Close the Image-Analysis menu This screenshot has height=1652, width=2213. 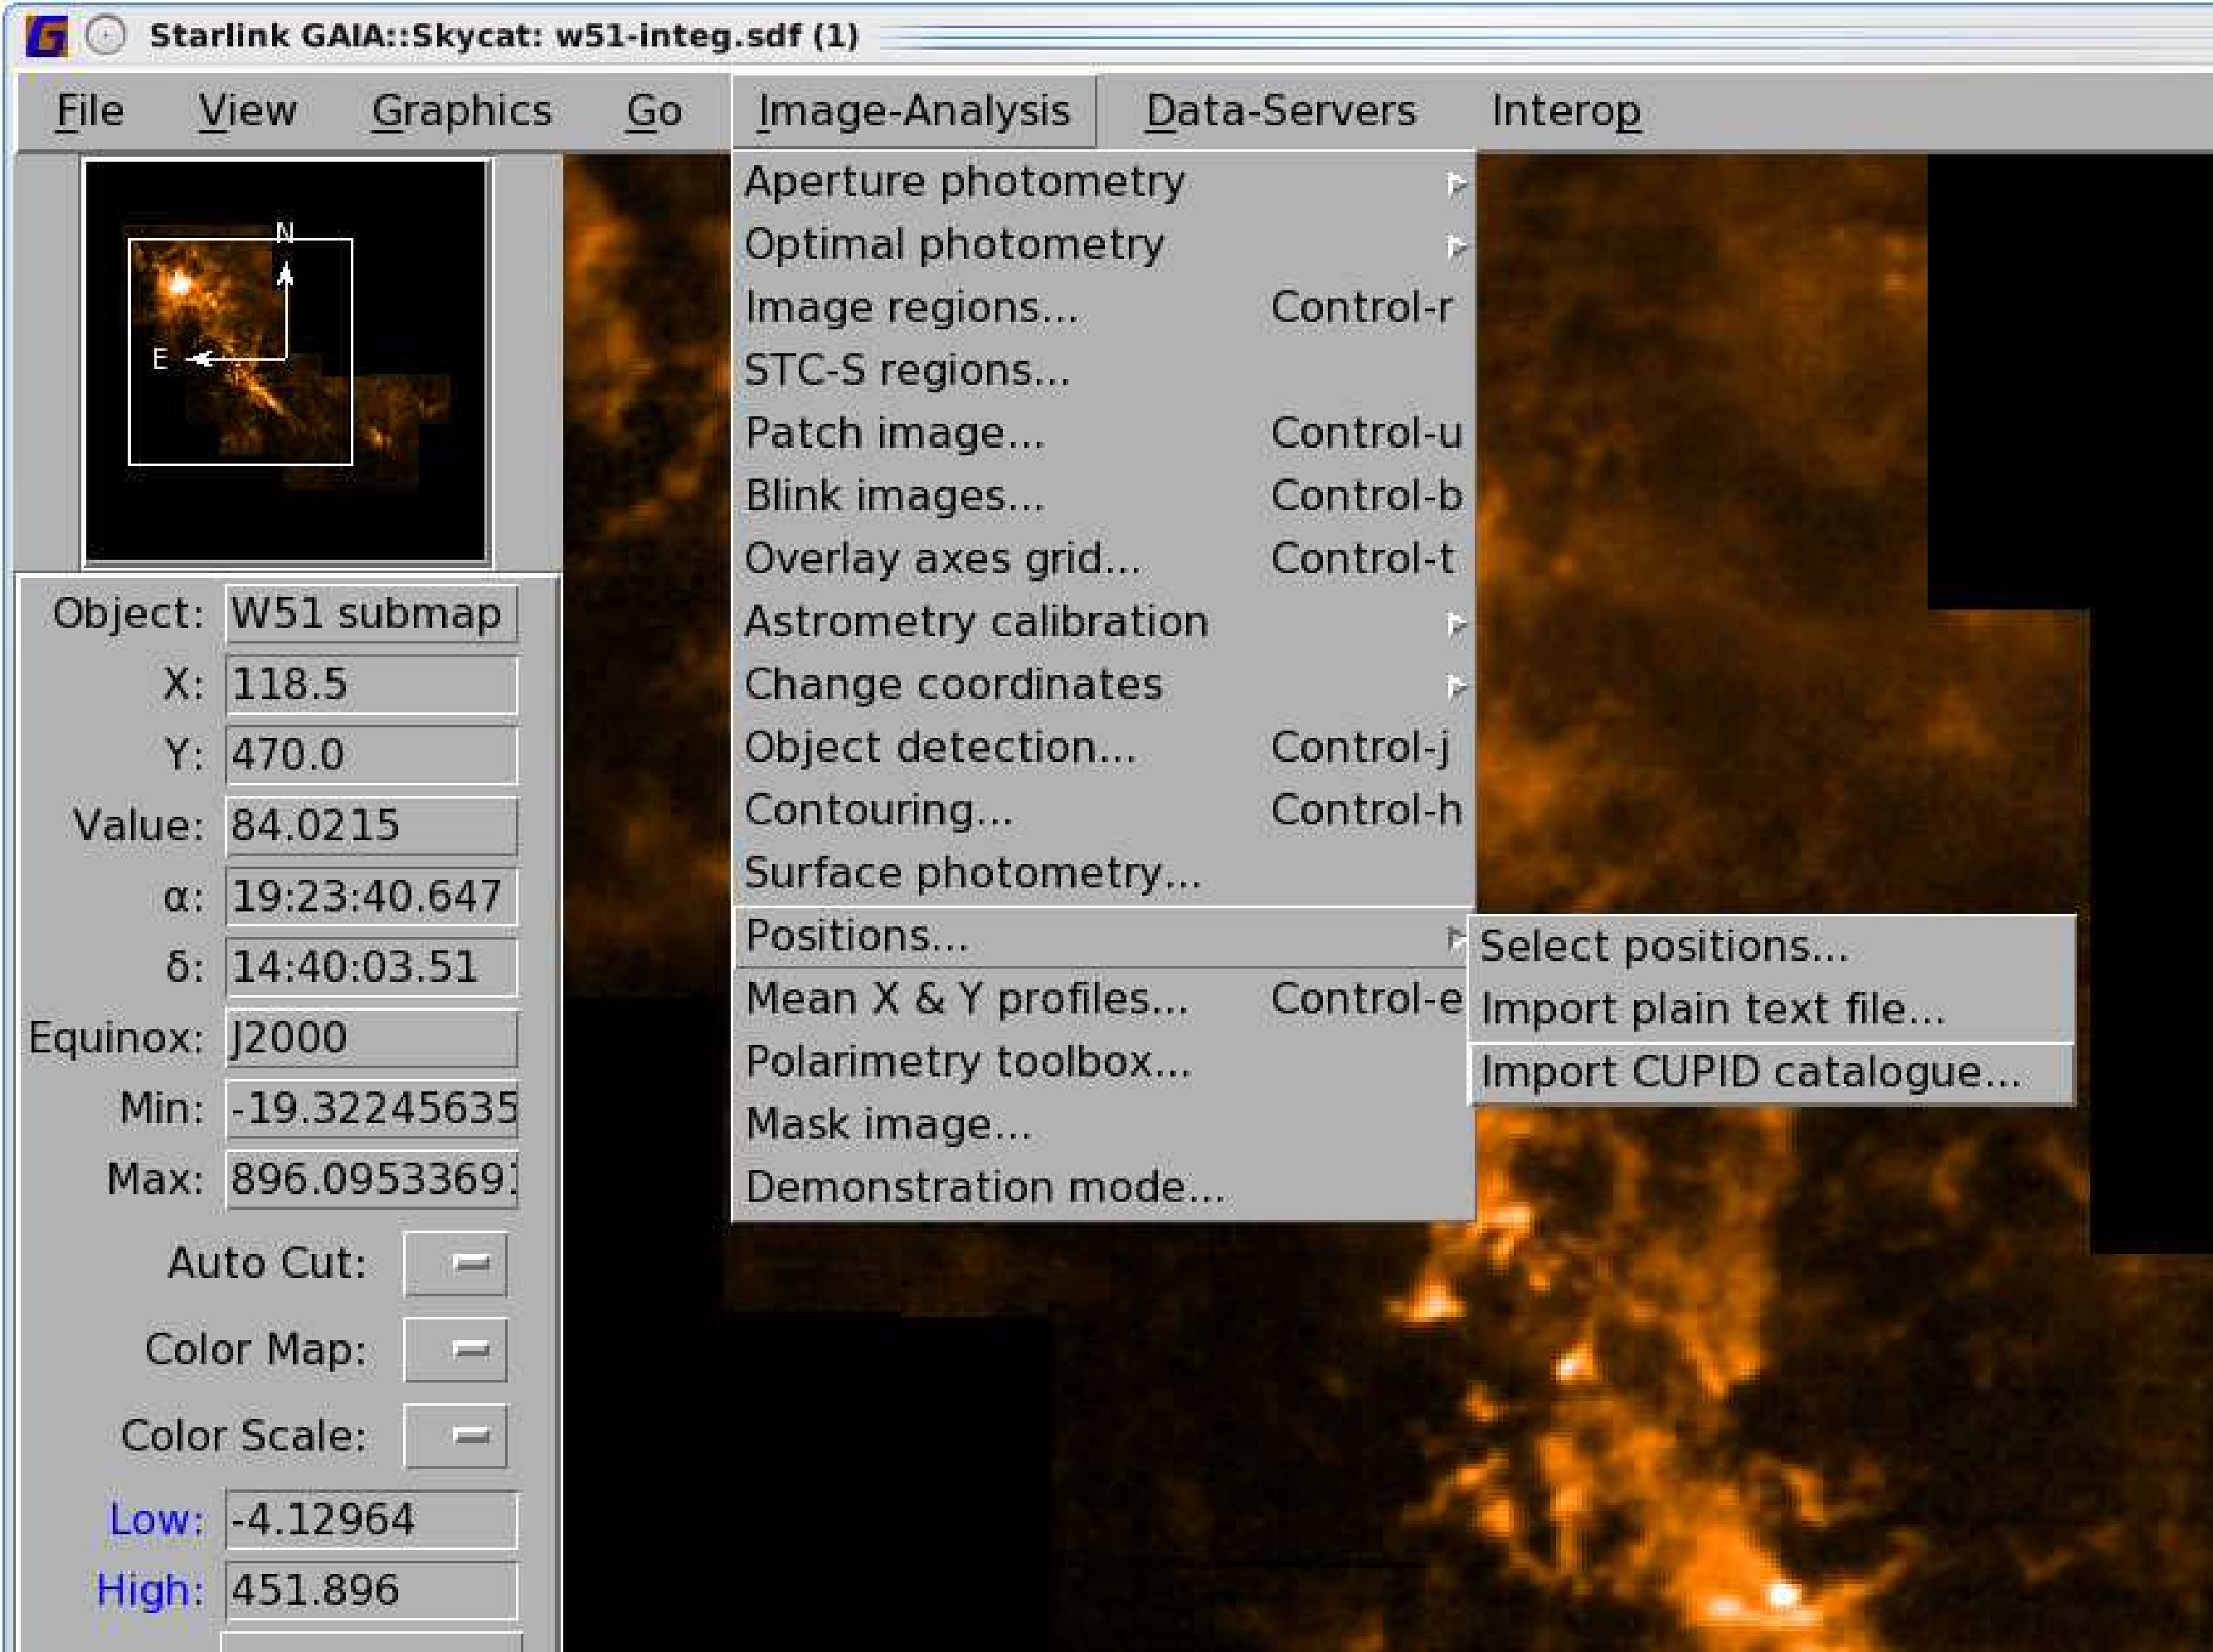click(914, 110)
